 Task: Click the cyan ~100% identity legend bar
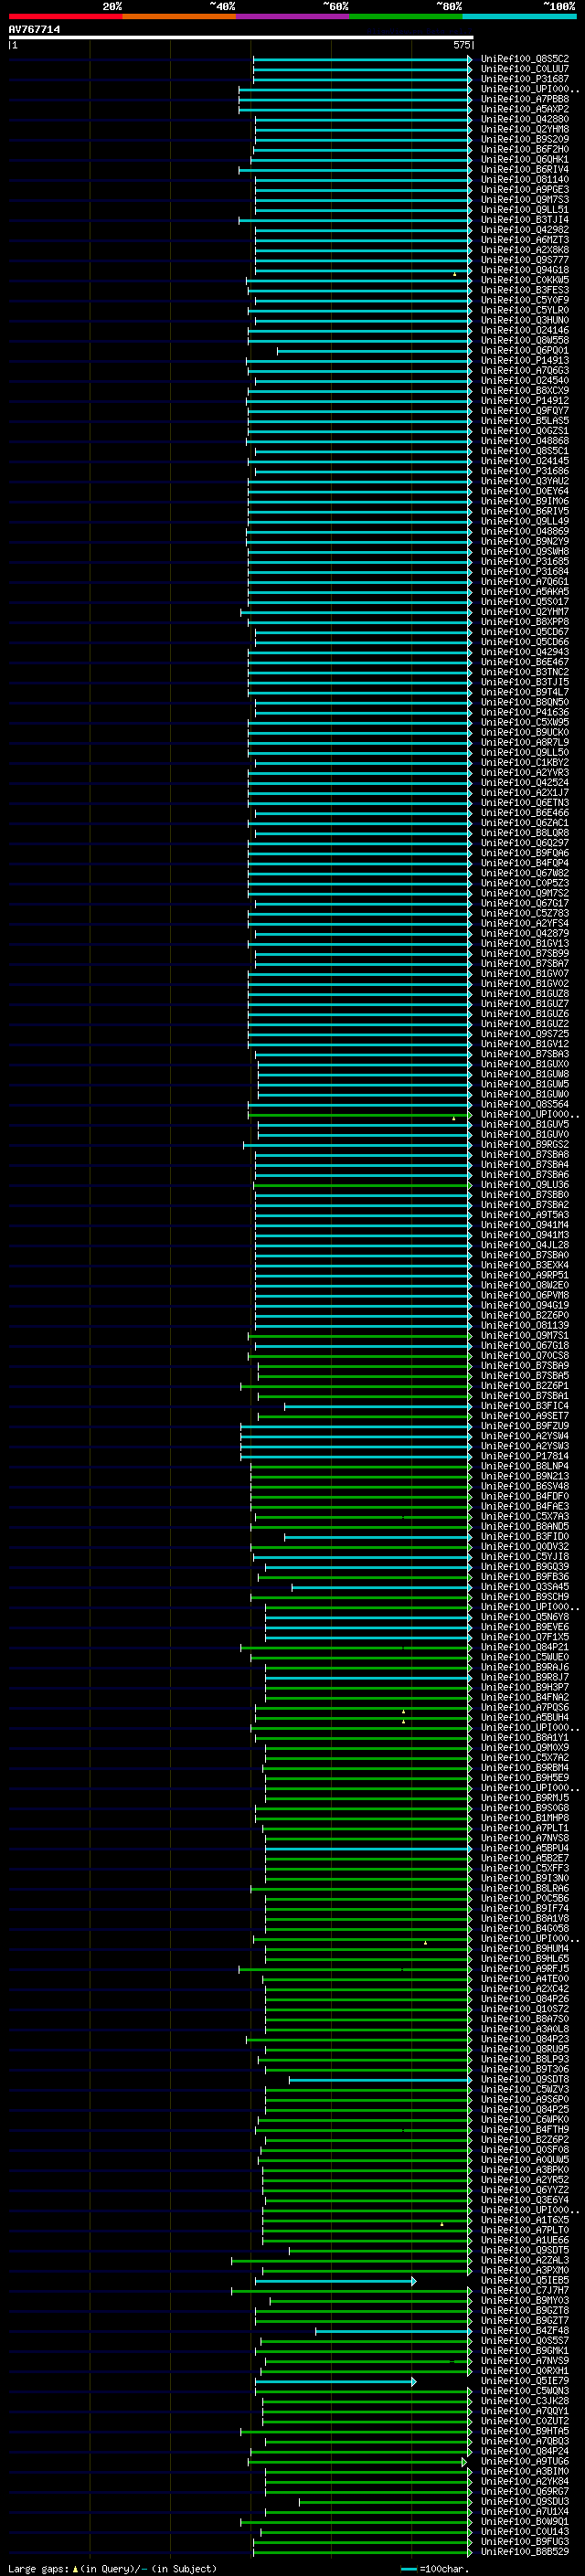pos(519,16)
